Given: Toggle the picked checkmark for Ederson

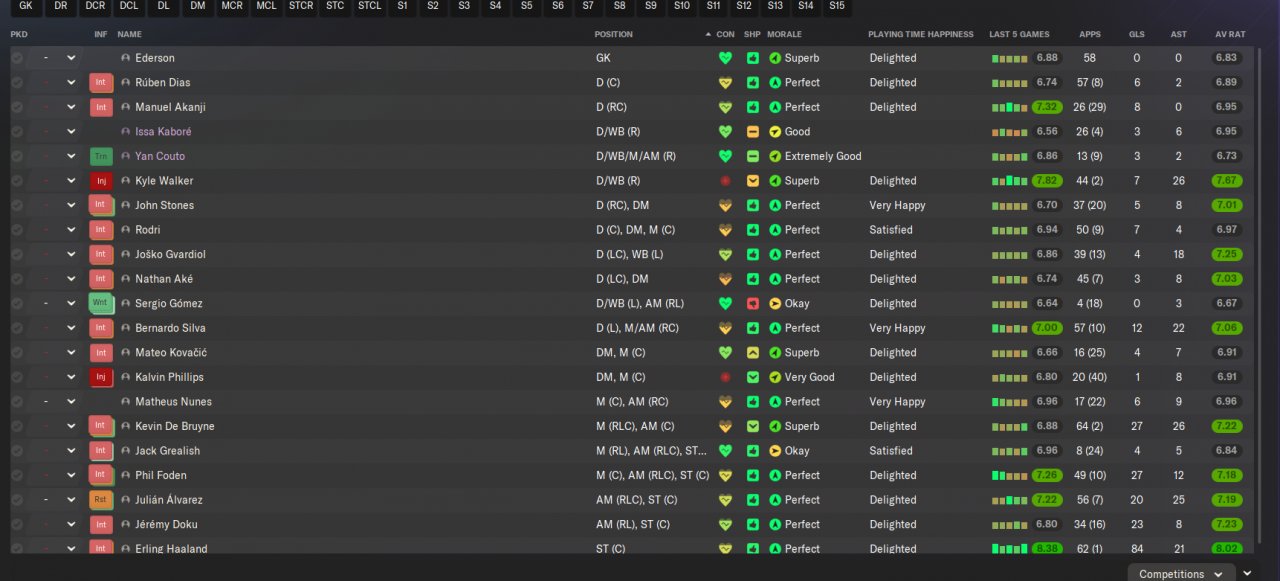Looking at the screenshot, I should [17, 58].
